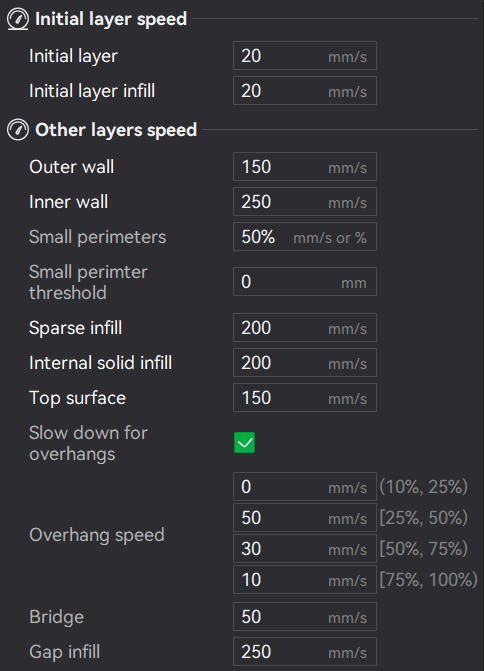Edit the Sparse infill speed value
This screenshot has width=484, height=671.
(305, 328)
